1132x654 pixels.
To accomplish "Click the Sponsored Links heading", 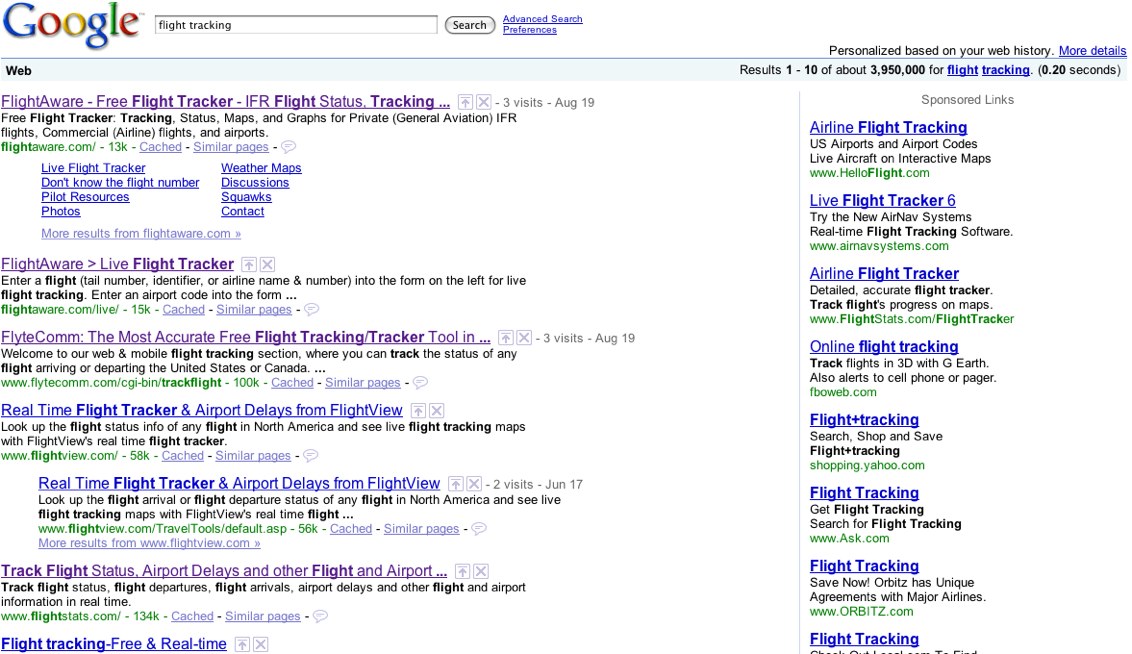I will point(967,100).
